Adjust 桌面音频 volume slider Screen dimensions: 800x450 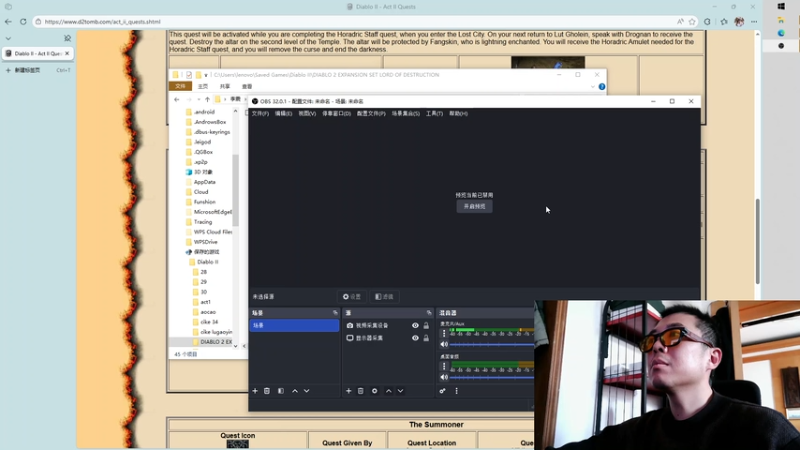[492, 378]
